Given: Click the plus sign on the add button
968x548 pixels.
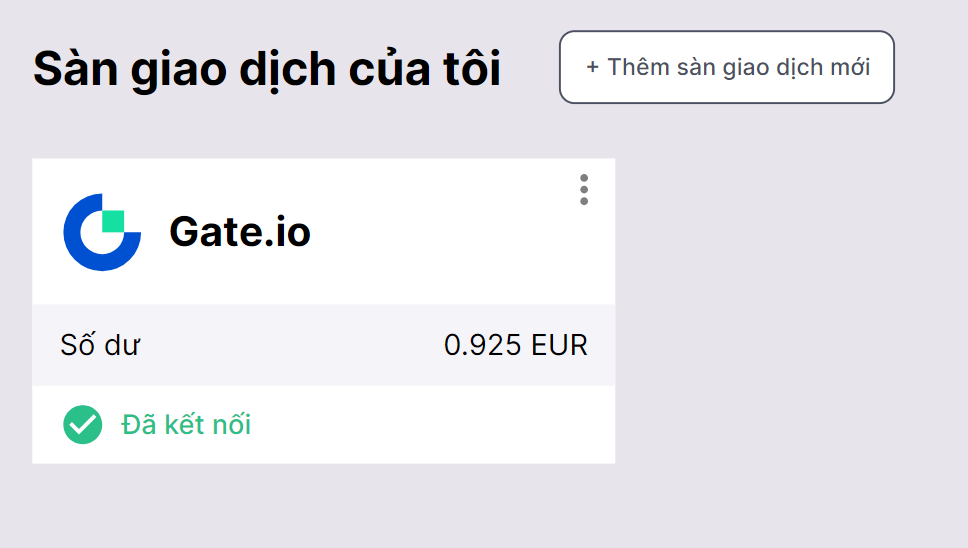Looking at the screenshot, I should 593,67.
